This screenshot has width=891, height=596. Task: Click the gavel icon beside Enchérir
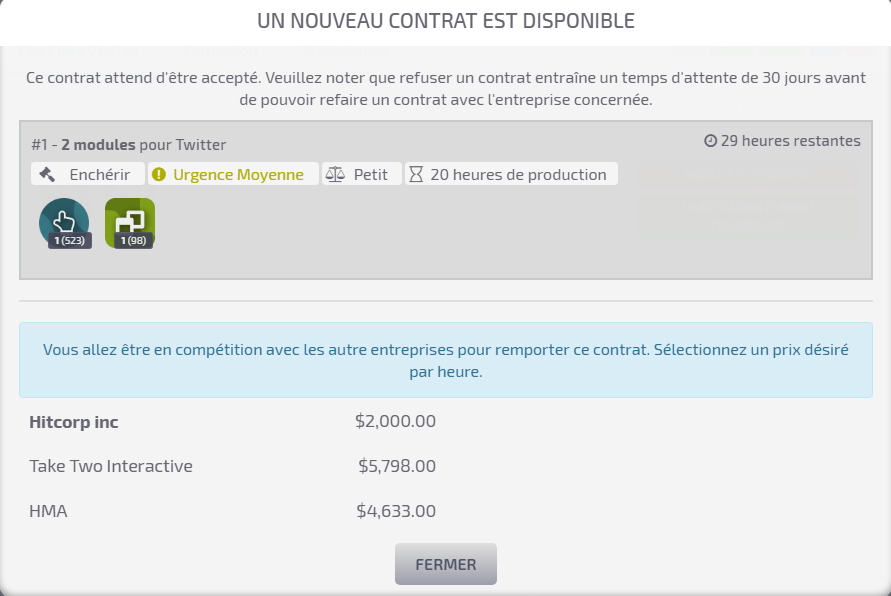(47, 175)
